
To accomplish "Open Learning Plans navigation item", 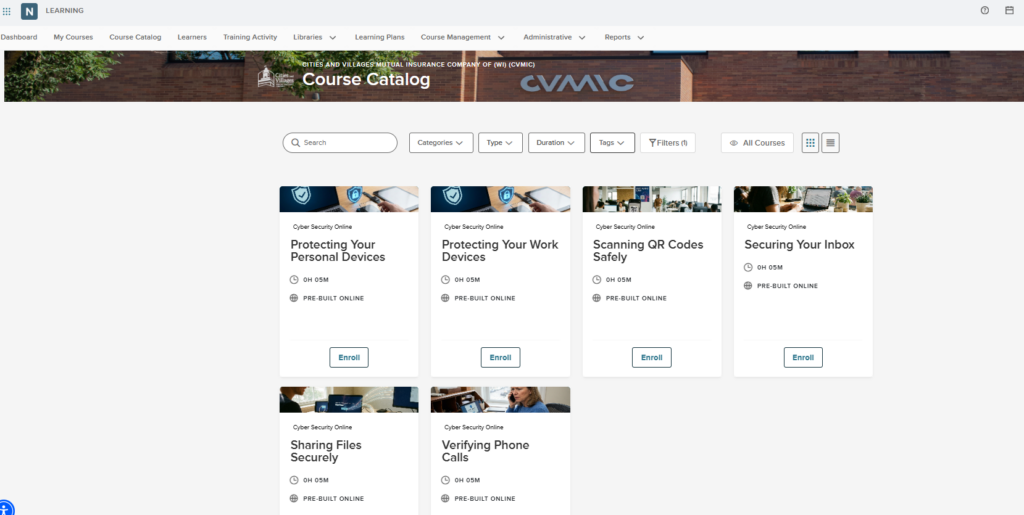I will 379,37.
